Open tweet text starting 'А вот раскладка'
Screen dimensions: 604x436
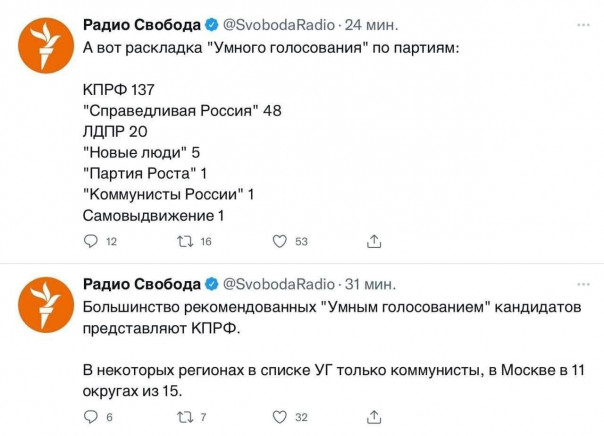270,49
